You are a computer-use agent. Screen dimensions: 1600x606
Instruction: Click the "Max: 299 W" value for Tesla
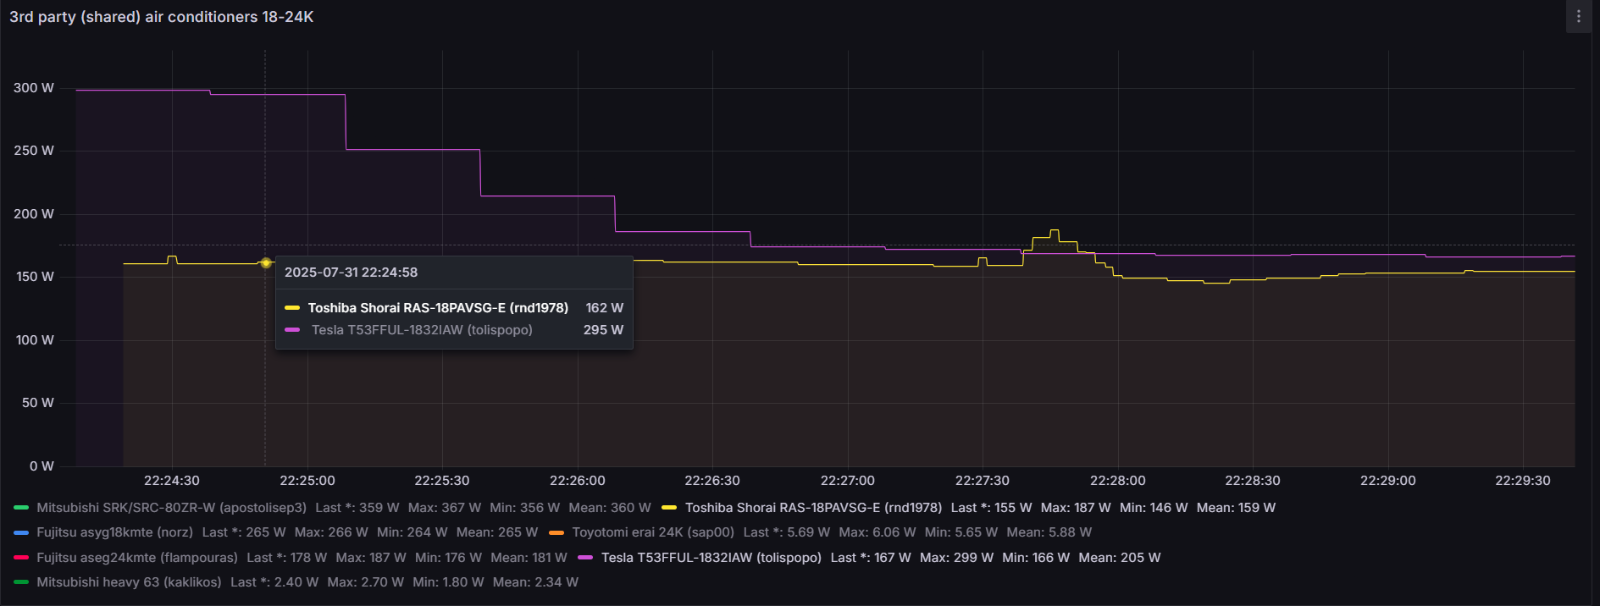pyautogui.click(x=956, y=558)
